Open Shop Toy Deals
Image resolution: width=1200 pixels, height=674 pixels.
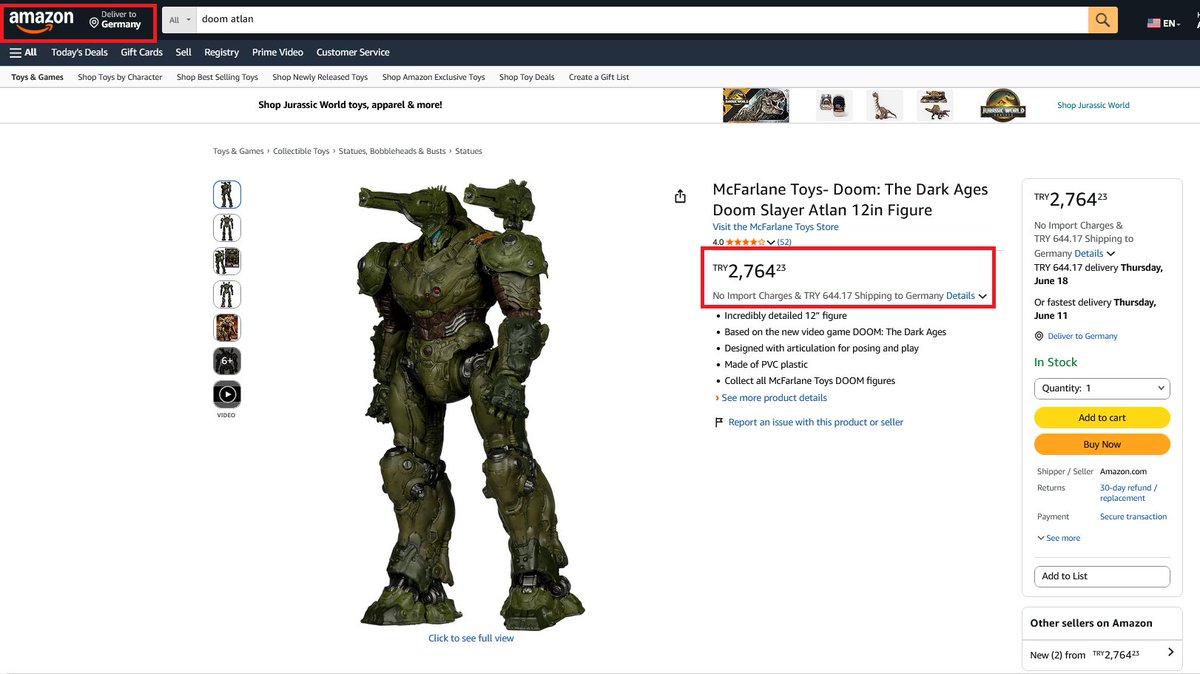pyautogui.click(x=527, y=77)
